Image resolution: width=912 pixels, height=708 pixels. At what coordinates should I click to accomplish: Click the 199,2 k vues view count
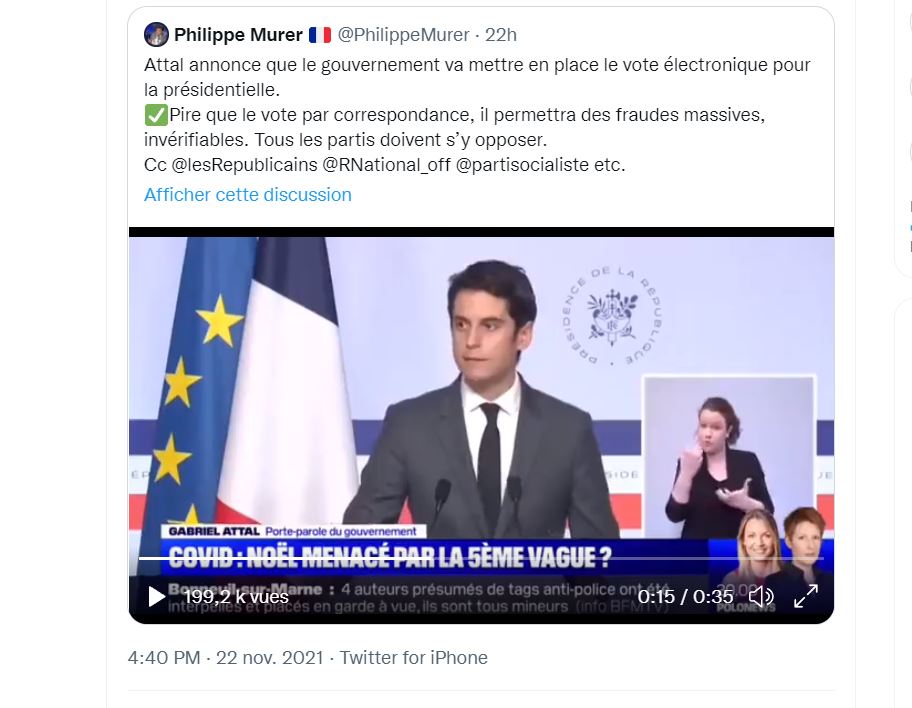click(236, 597)
